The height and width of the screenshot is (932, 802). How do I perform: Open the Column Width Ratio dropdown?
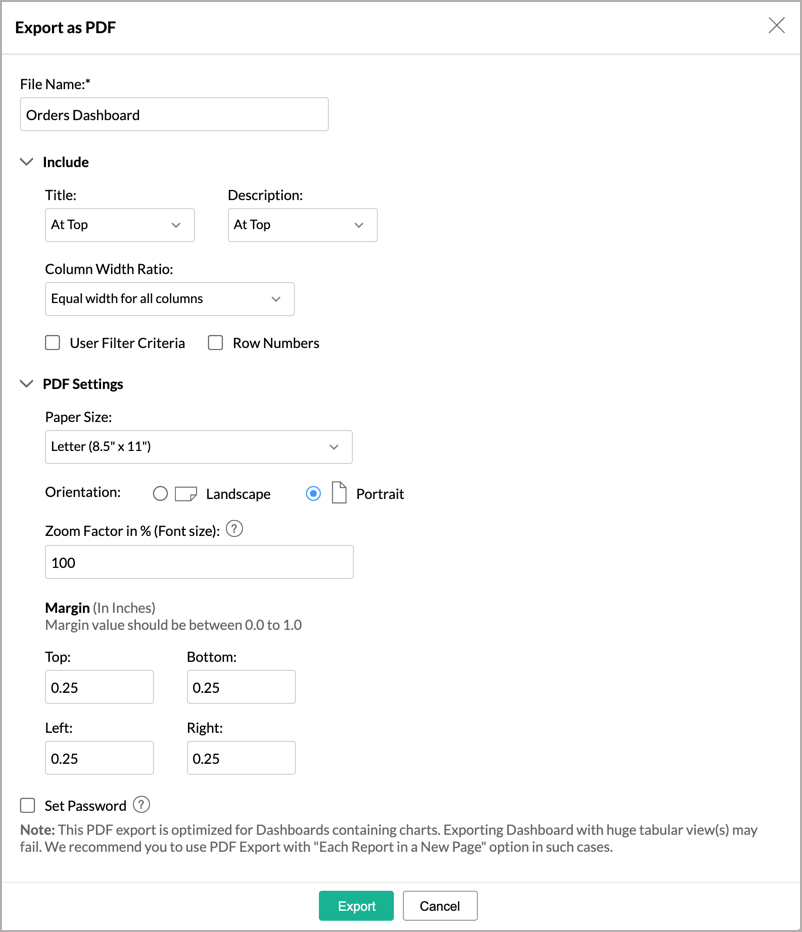[169, 298]
